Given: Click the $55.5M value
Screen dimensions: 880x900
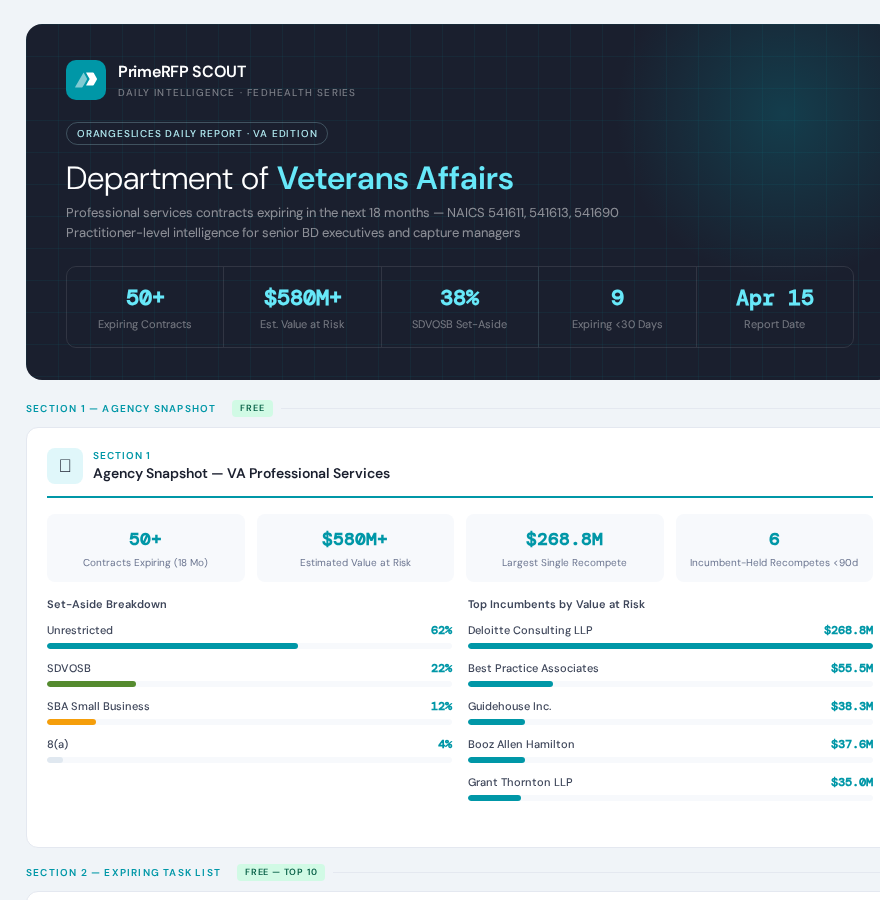Looking at the screenshot, I should (851, 668).
